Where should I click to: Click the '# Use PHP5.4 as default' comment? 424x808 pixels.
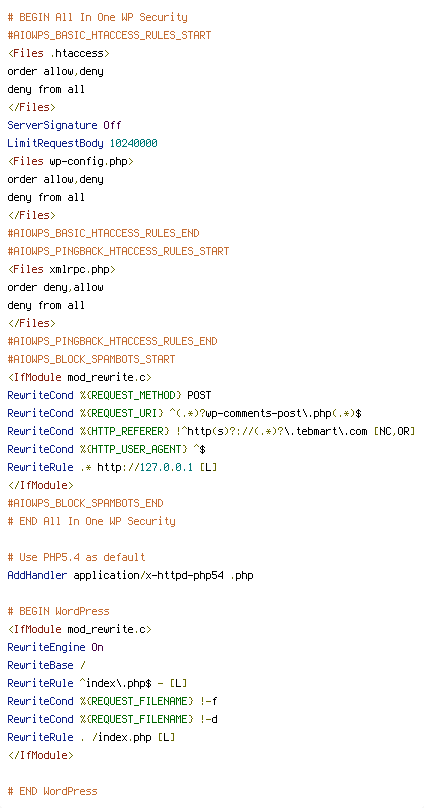(x=76, y=557)
